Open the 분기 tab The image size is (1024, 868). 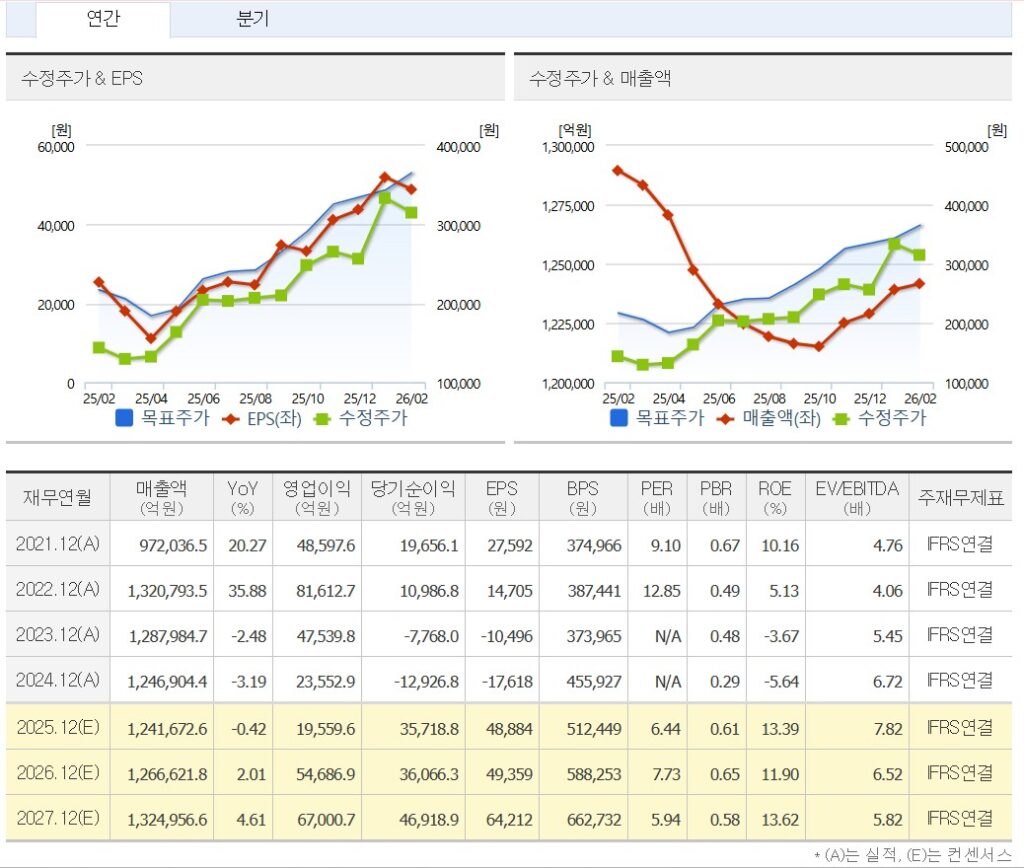click(253, 19)
